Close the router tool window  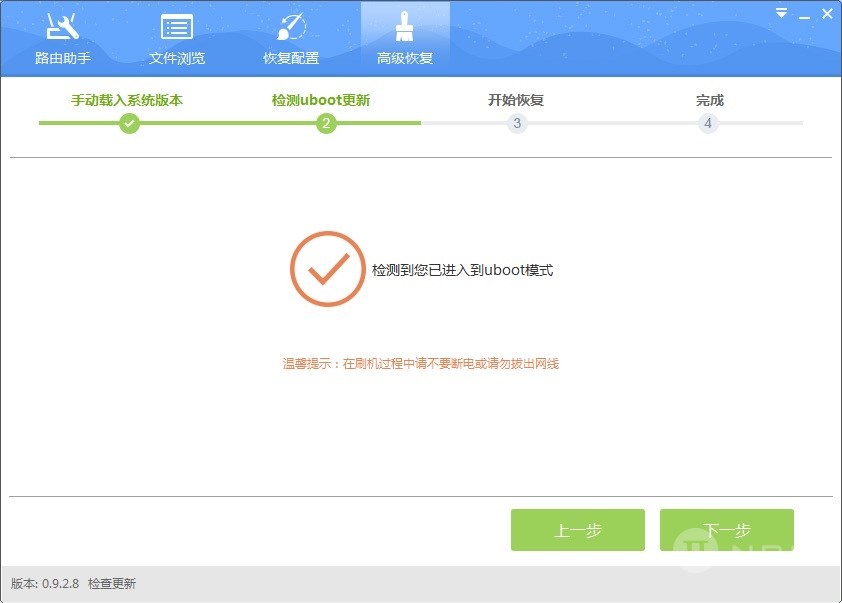827,13
